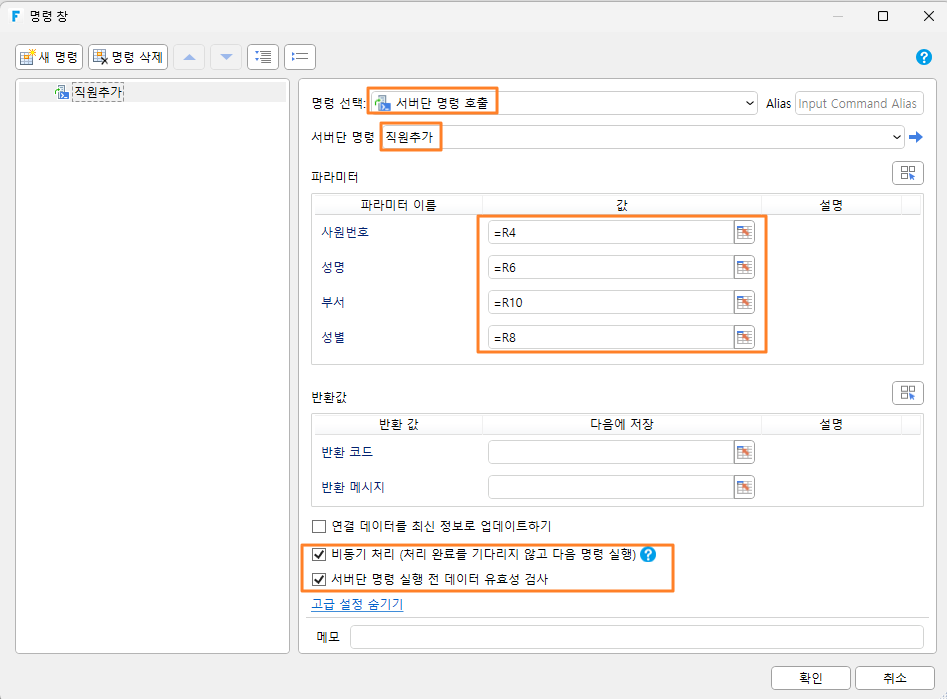Image resolution: width=947 pixels, height=699 pixels.
Task: Move command down with the down arrow icon
Action: click(x=226, y=57)
